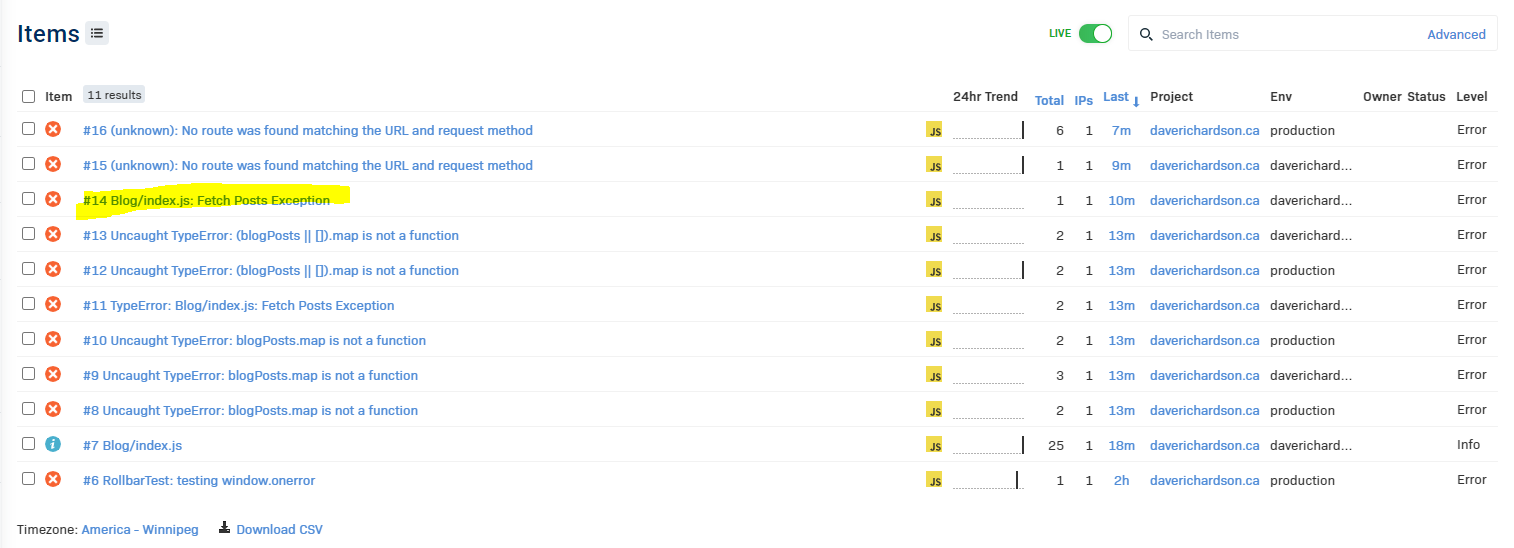Click the list view icon next to Items
This screenshot has width=1514, height=548.
point(97,33)
